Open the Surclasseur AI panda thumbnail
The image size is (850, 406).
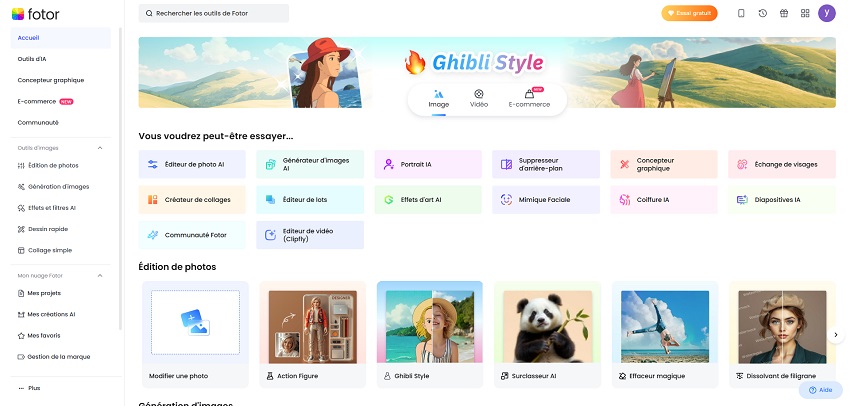(x=548, y=327)
